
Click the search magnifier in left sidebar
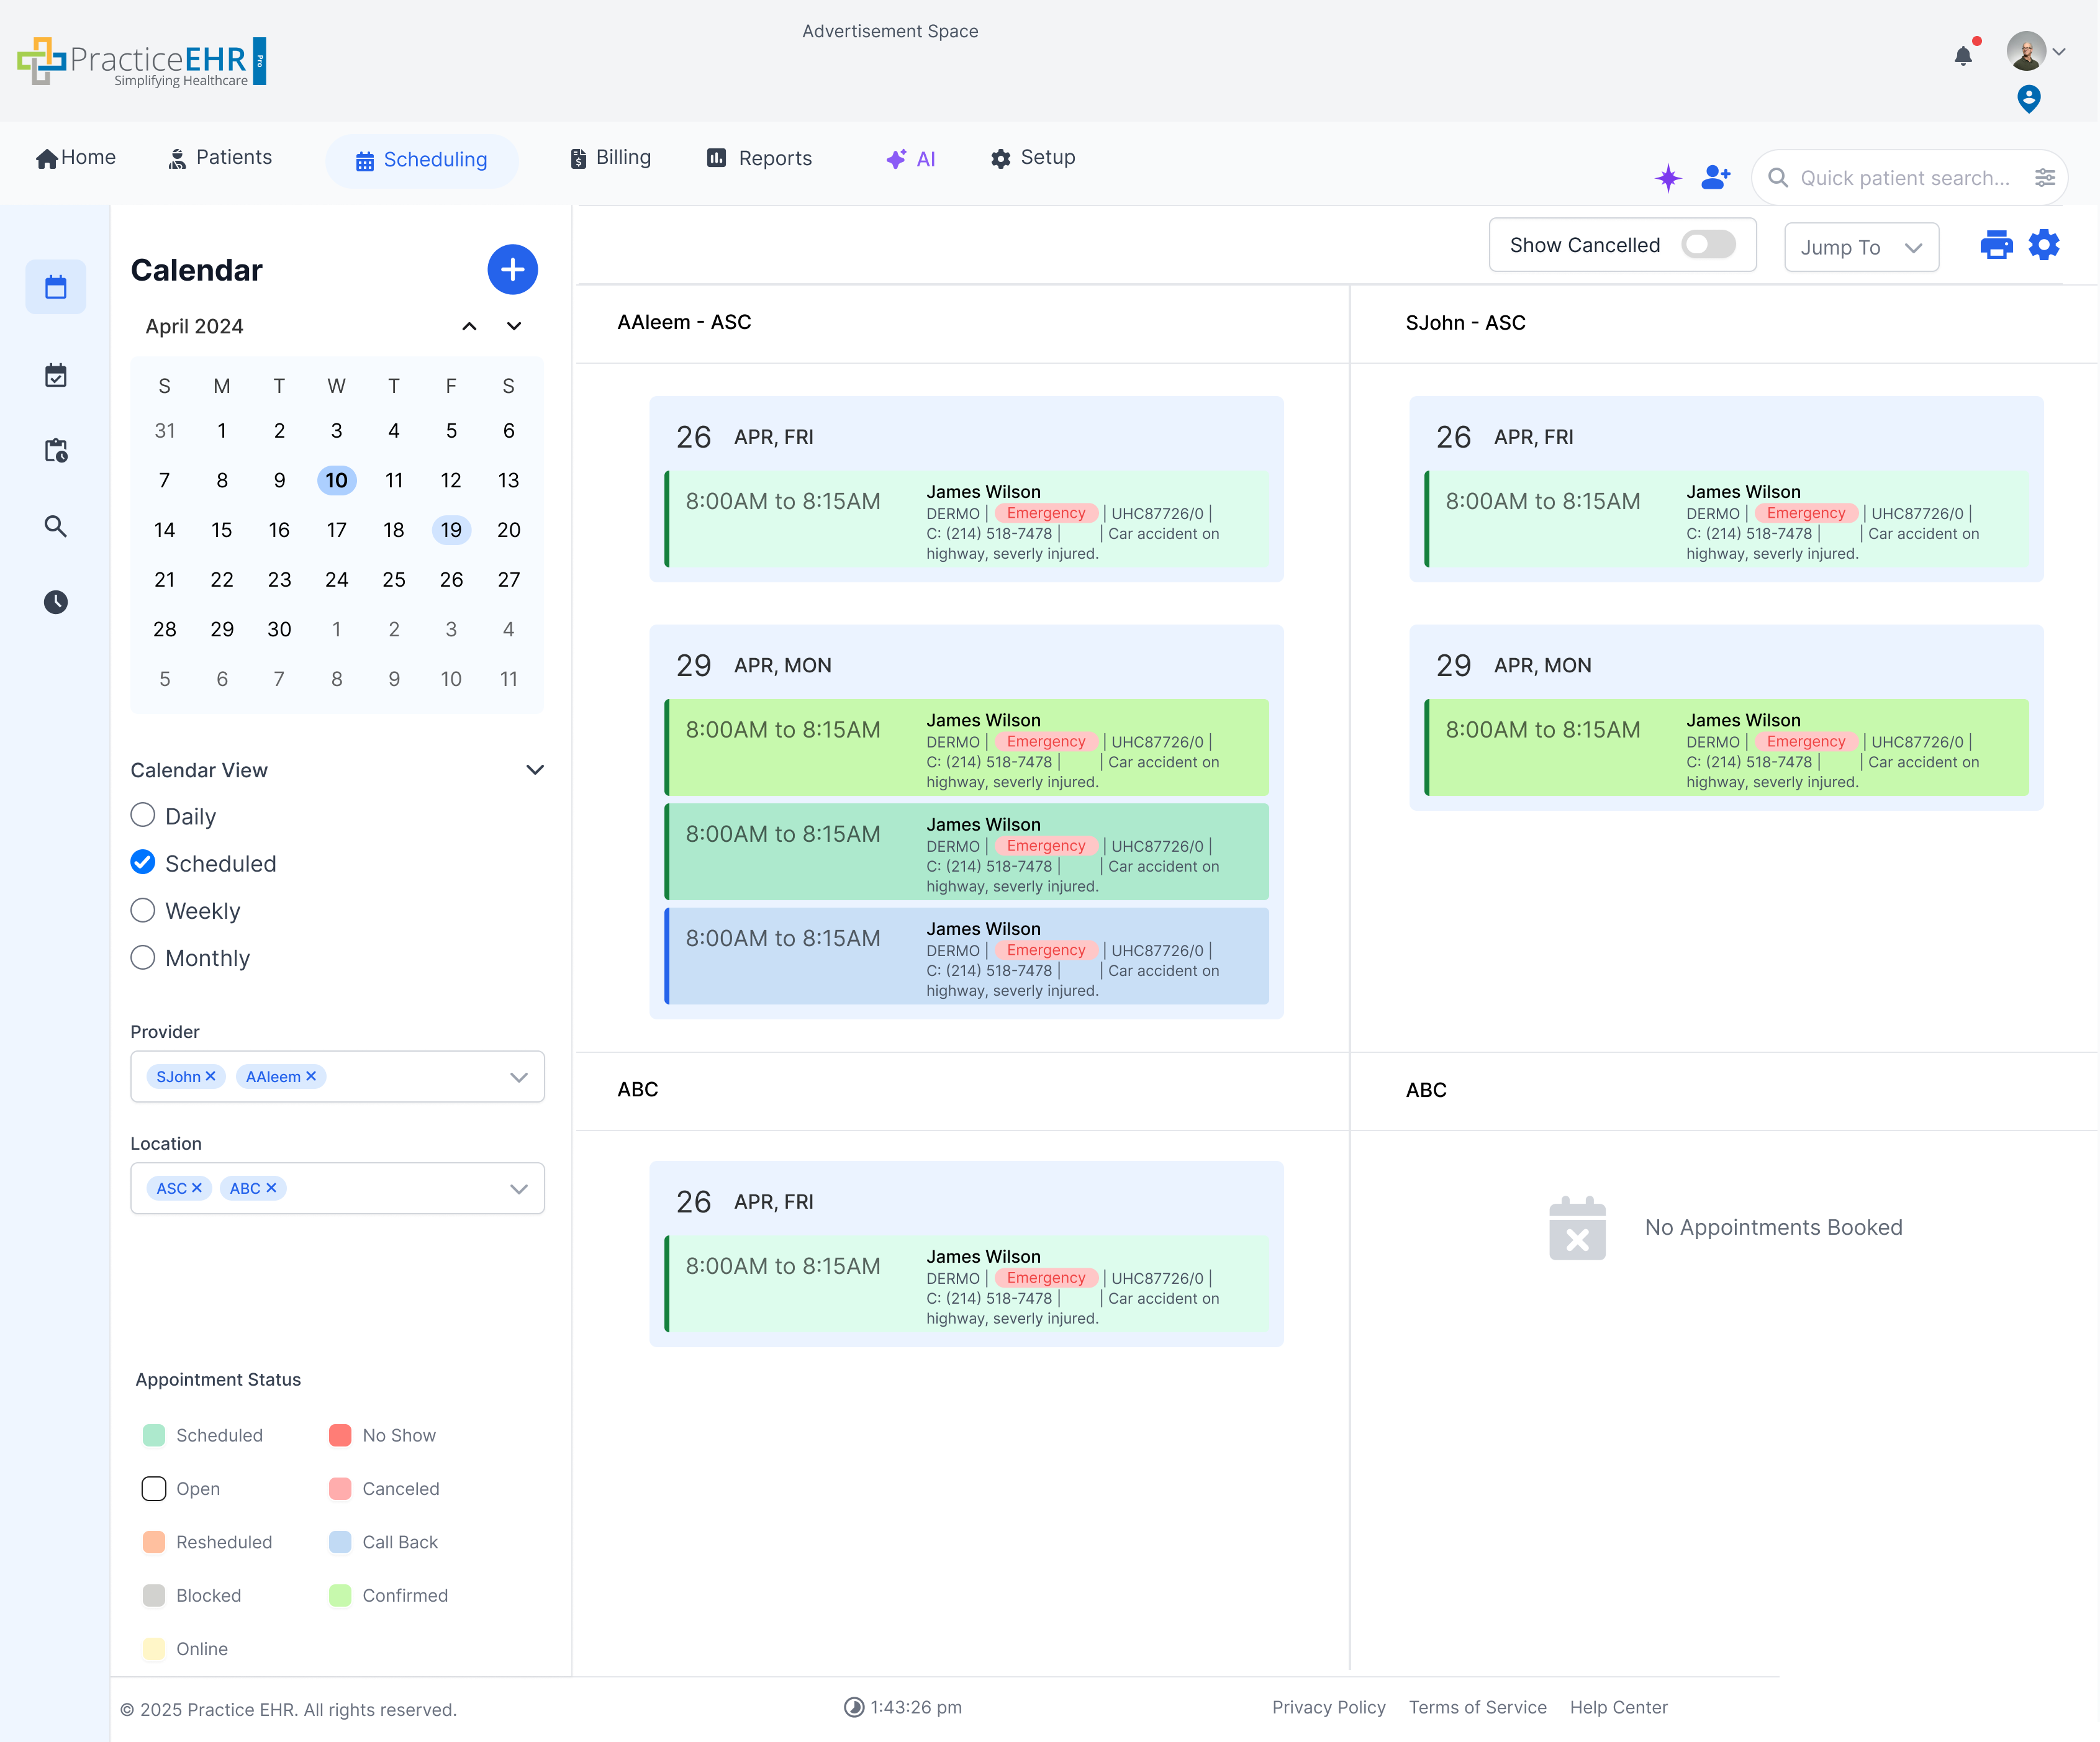(56, 526)
